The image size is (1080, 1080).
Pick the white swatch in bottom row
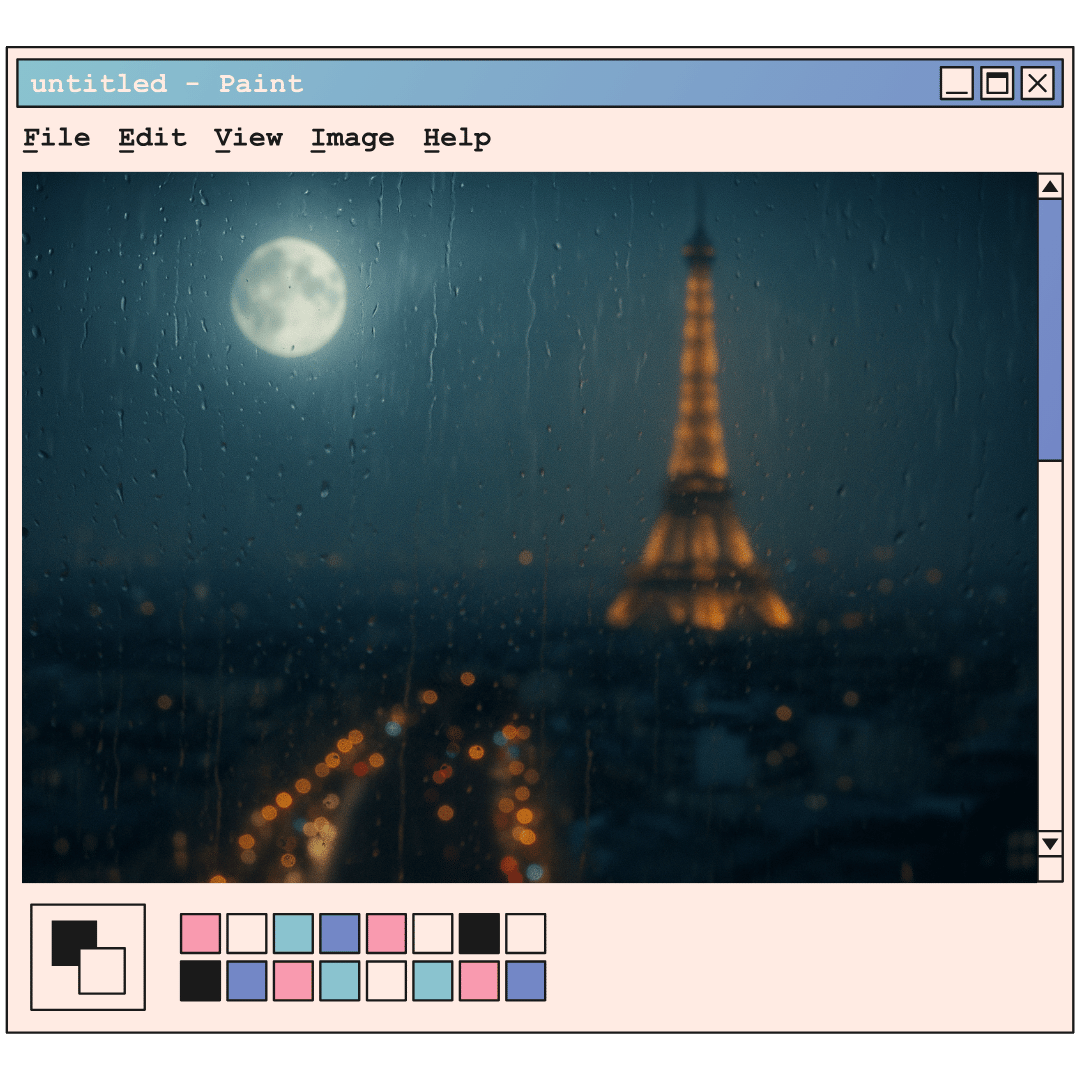coord(386,981)
